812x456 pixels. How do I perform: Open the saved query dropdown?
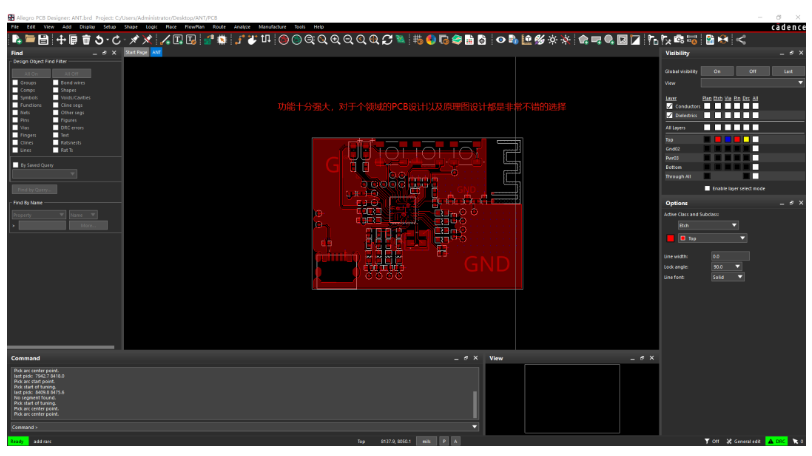pos(44,174)
